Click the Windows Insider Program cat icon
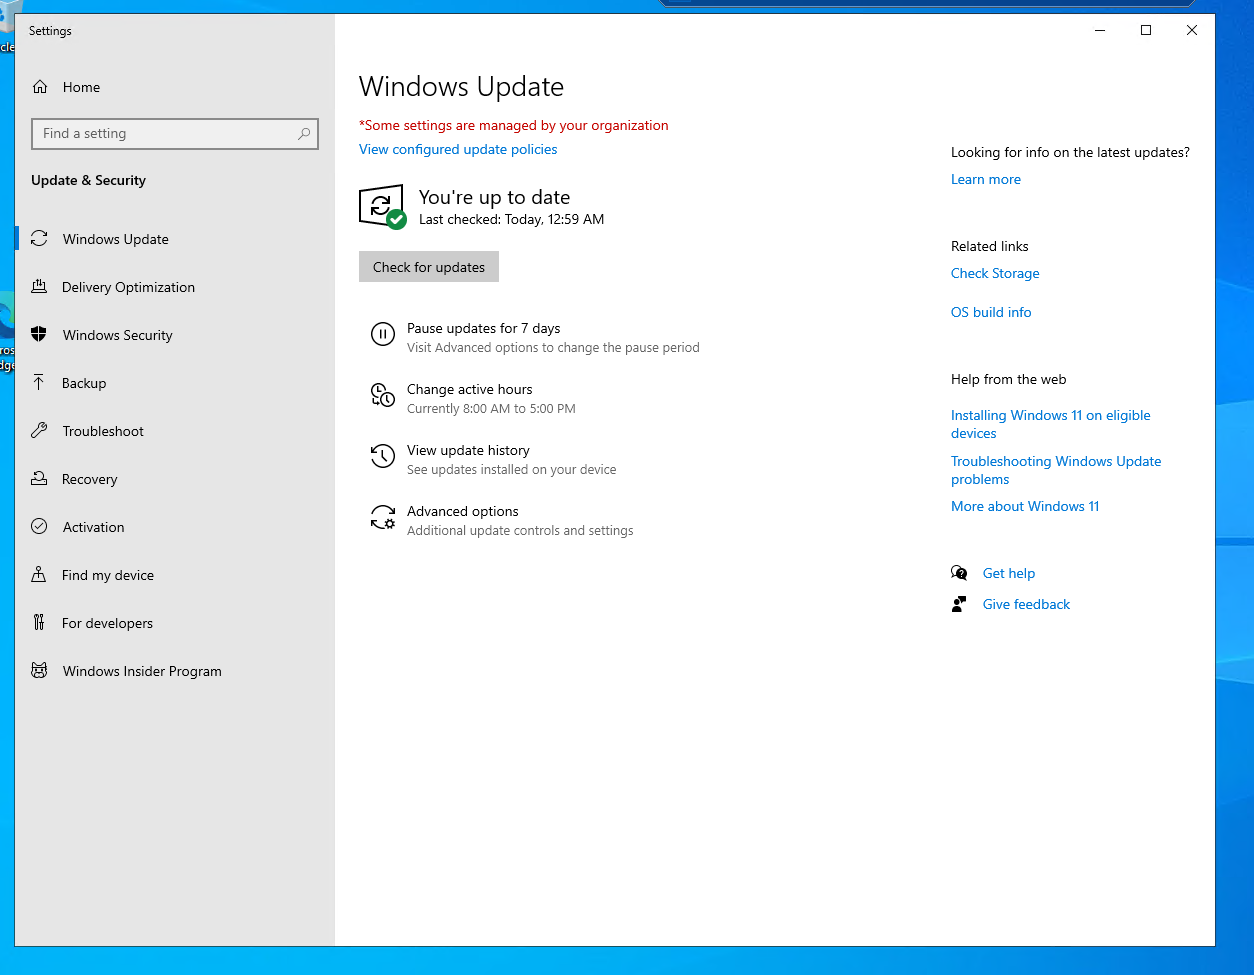This screenshot has height=975, width=1254. click(39, 671)
